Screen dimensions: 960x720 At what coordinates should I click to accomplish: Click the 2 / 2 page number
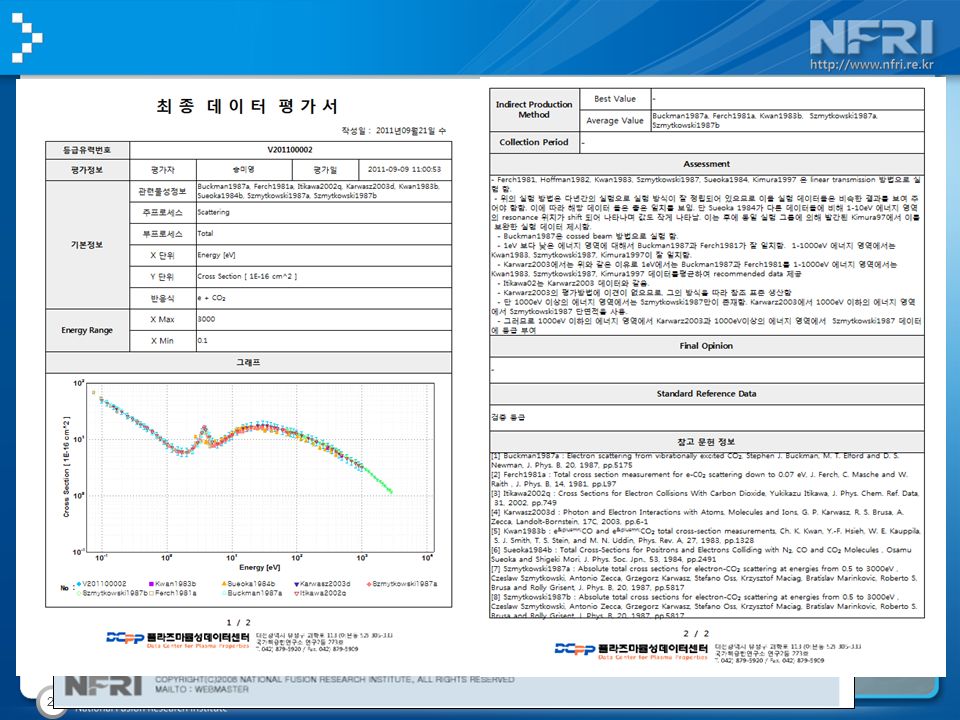tap(696, 634)
